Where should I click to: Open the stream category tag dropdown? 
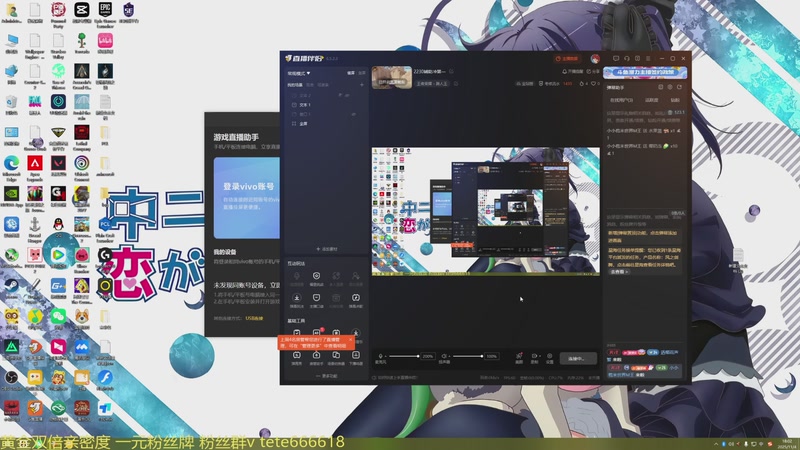pyautogui.click(x=432, y=84)
